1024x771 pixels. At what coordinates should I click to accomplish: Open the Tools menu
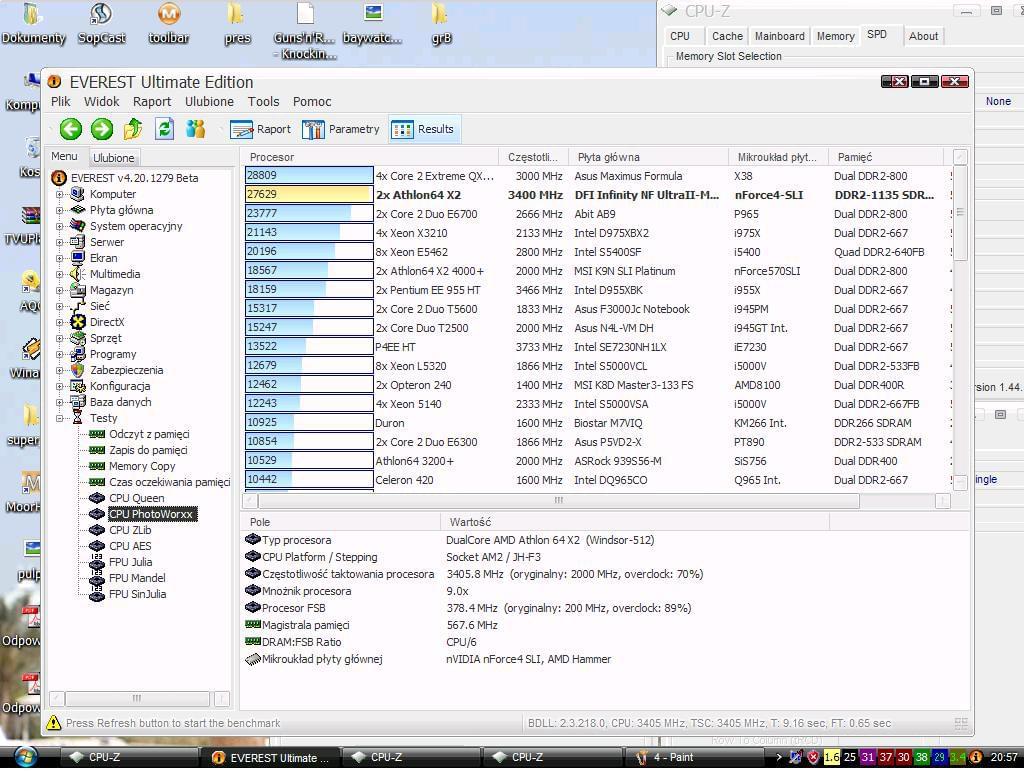click(x=263, y=101)
